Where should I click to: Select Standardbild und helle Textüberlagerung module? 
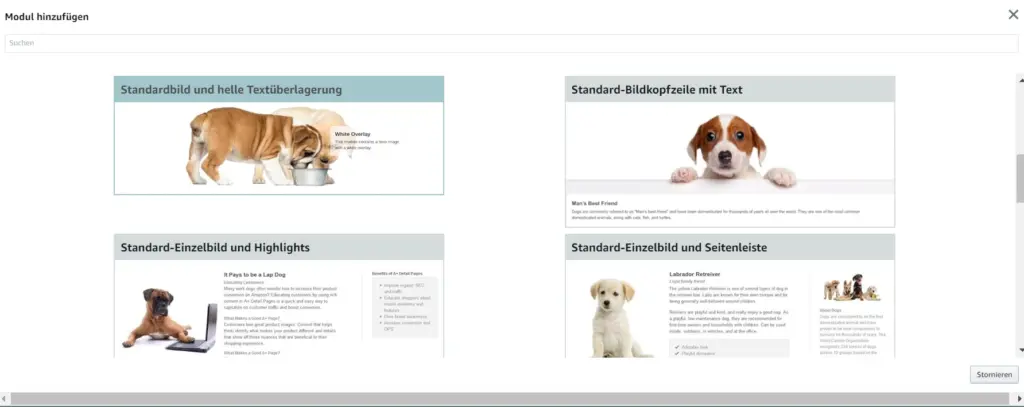click(x=279, y=135)
